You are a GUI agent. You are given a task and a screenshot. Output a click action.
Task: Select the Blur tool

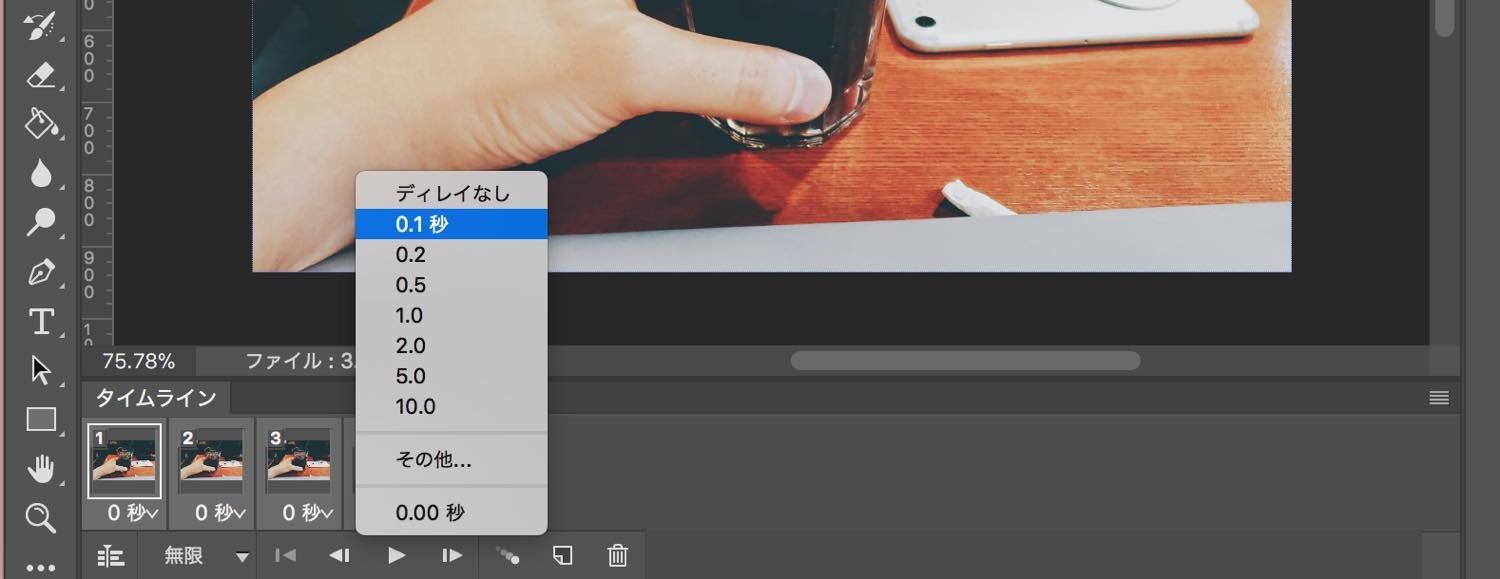40,173
